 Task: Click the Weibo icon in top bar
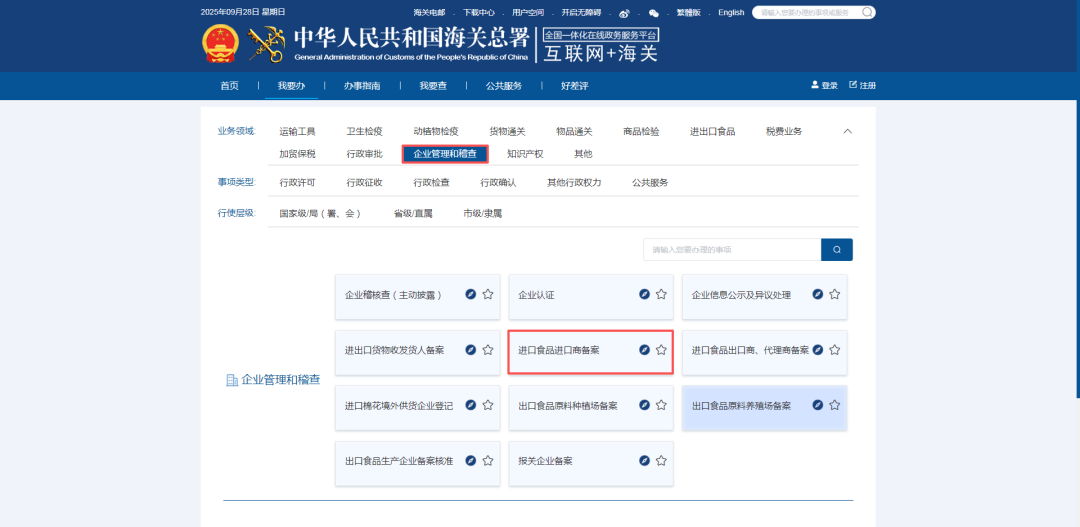click(625, 13)
